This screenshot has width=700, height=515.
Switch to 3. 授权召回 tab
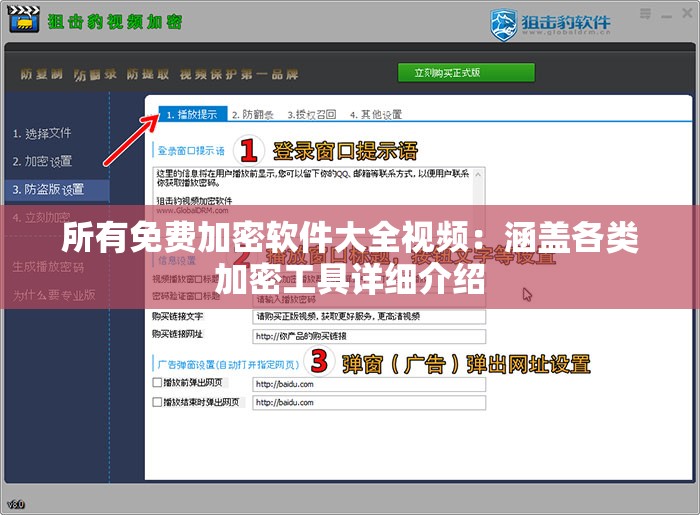(312, 115)
